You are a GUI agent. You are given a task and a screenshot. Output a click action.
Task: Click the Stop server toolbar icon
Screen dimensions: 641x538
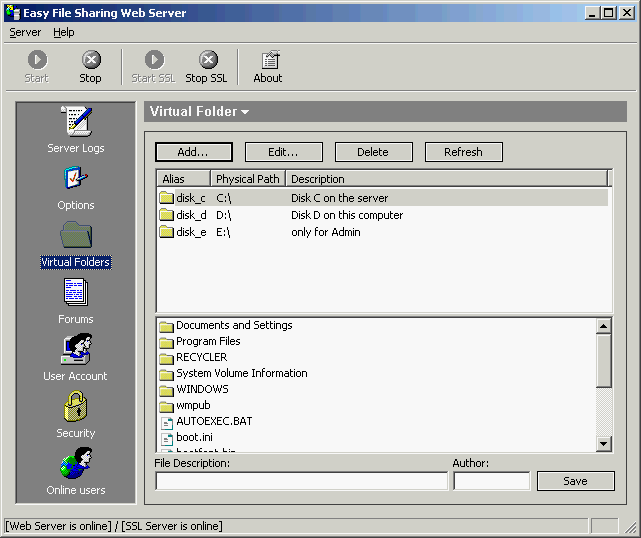pyautogui.click(x=92, y=60)
